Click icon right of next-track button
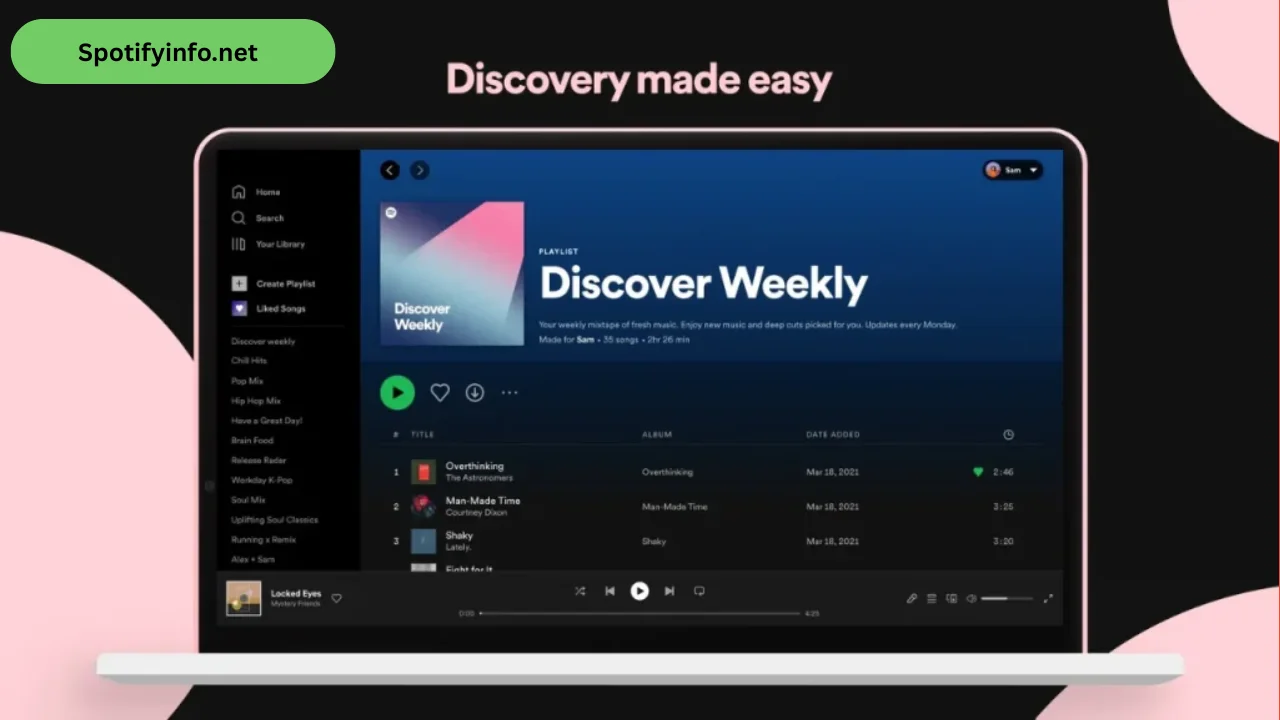The height and width of the screenshot is (720, 1280). click(700, 591)
